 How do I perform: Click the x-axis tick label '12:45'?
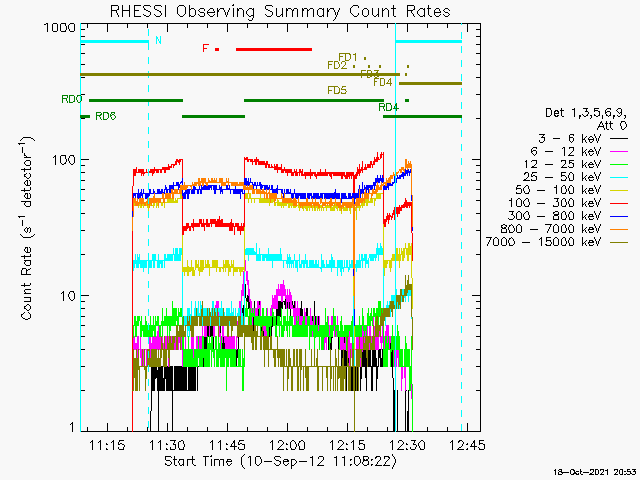tap(467, 444)
